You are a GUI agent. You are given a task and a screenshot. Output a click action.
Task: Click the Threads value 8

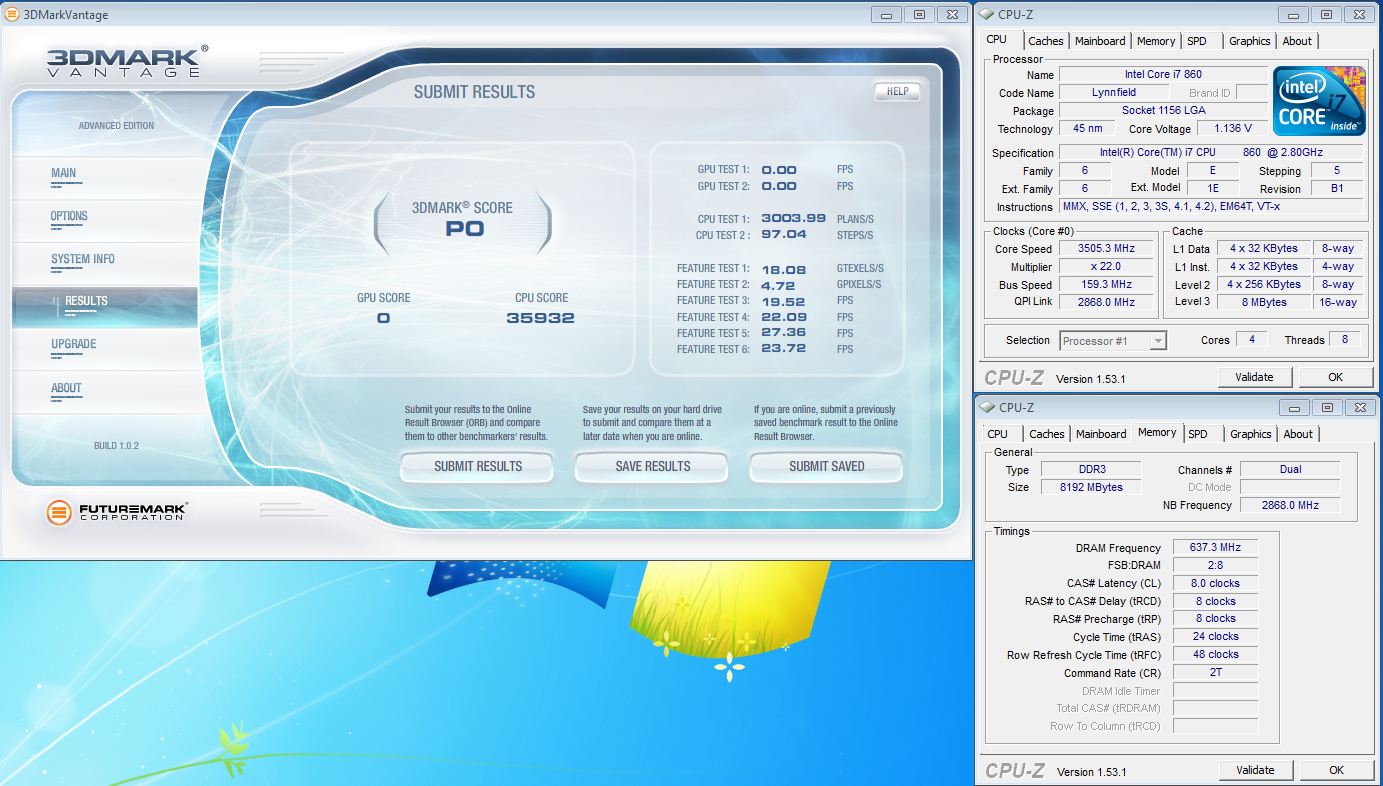pos(1345,340)
